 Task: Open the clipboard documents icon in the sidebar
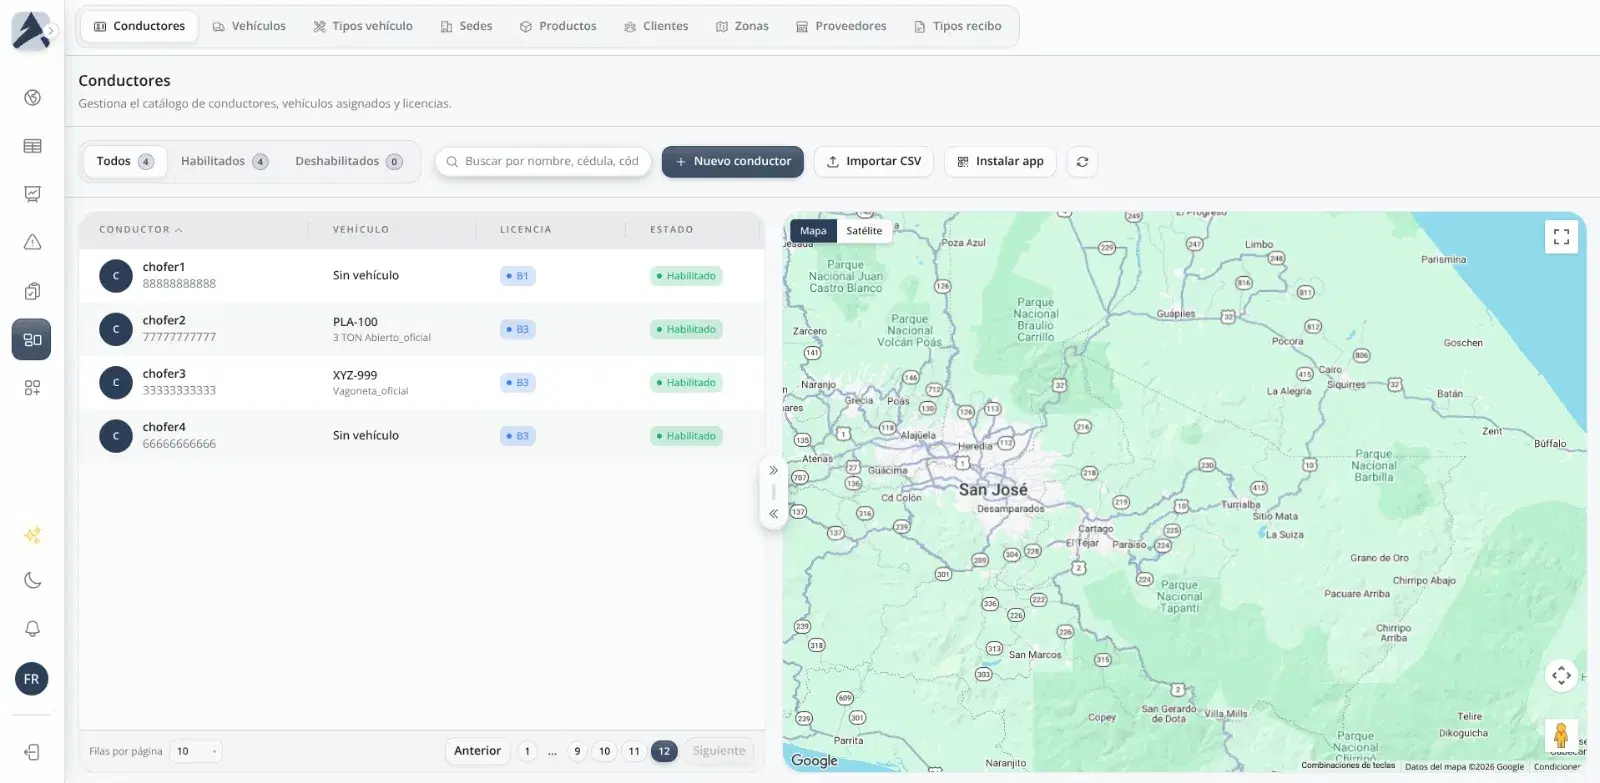[32, 291]
